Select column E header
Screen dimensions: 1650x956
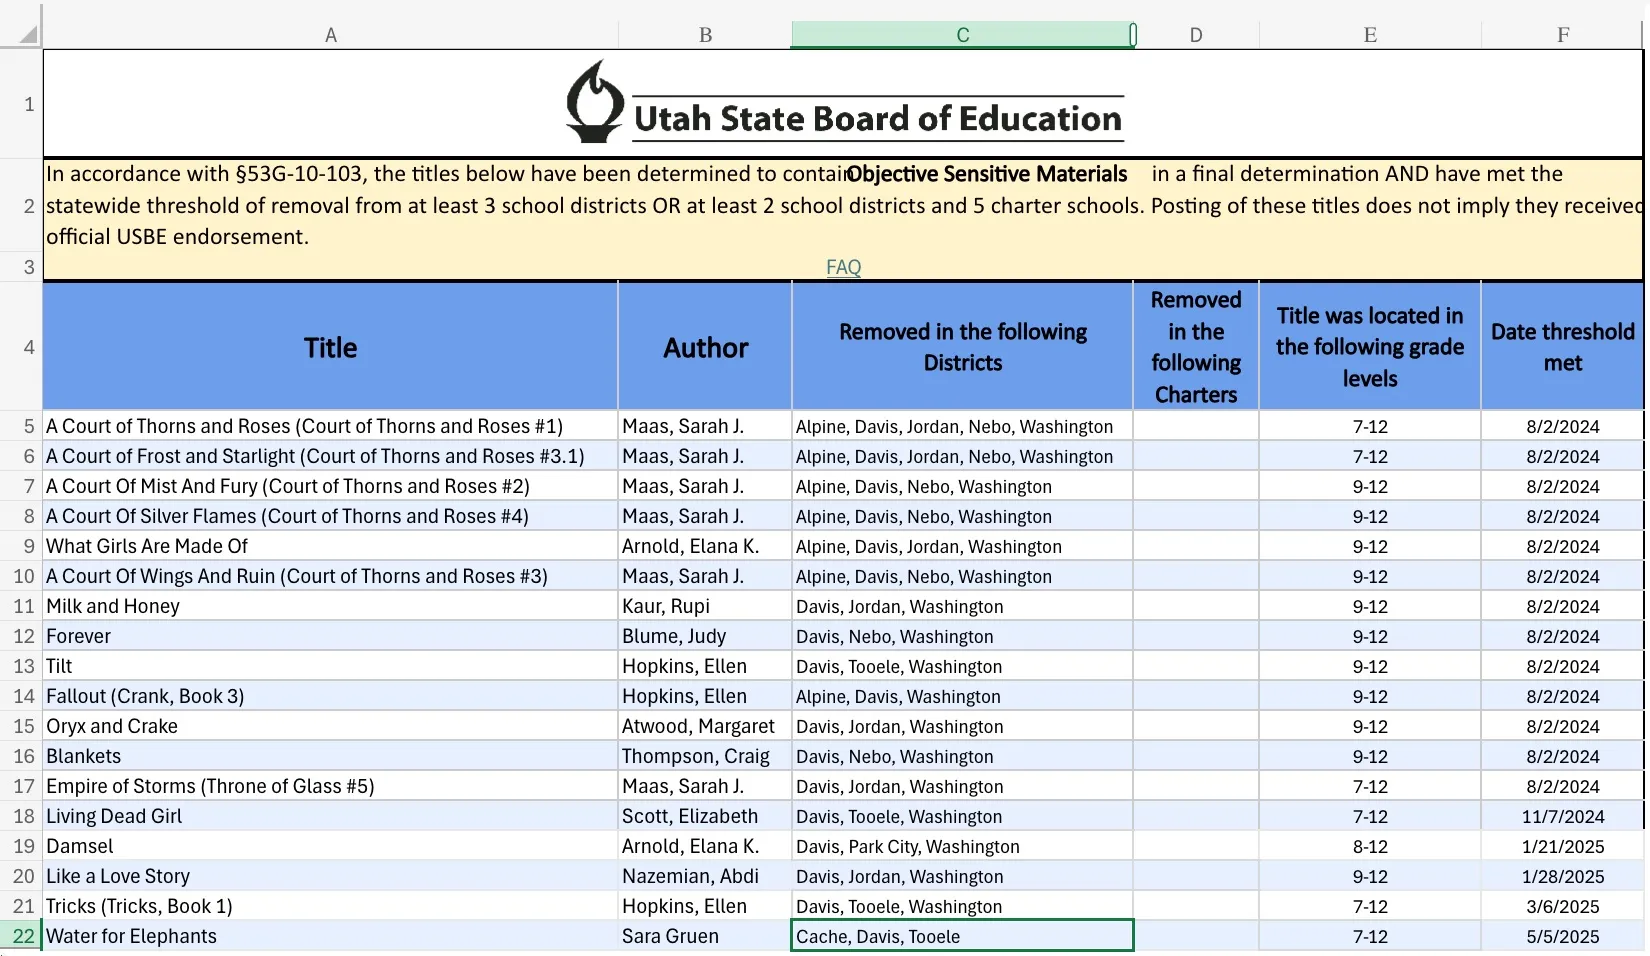(1370, 35)
